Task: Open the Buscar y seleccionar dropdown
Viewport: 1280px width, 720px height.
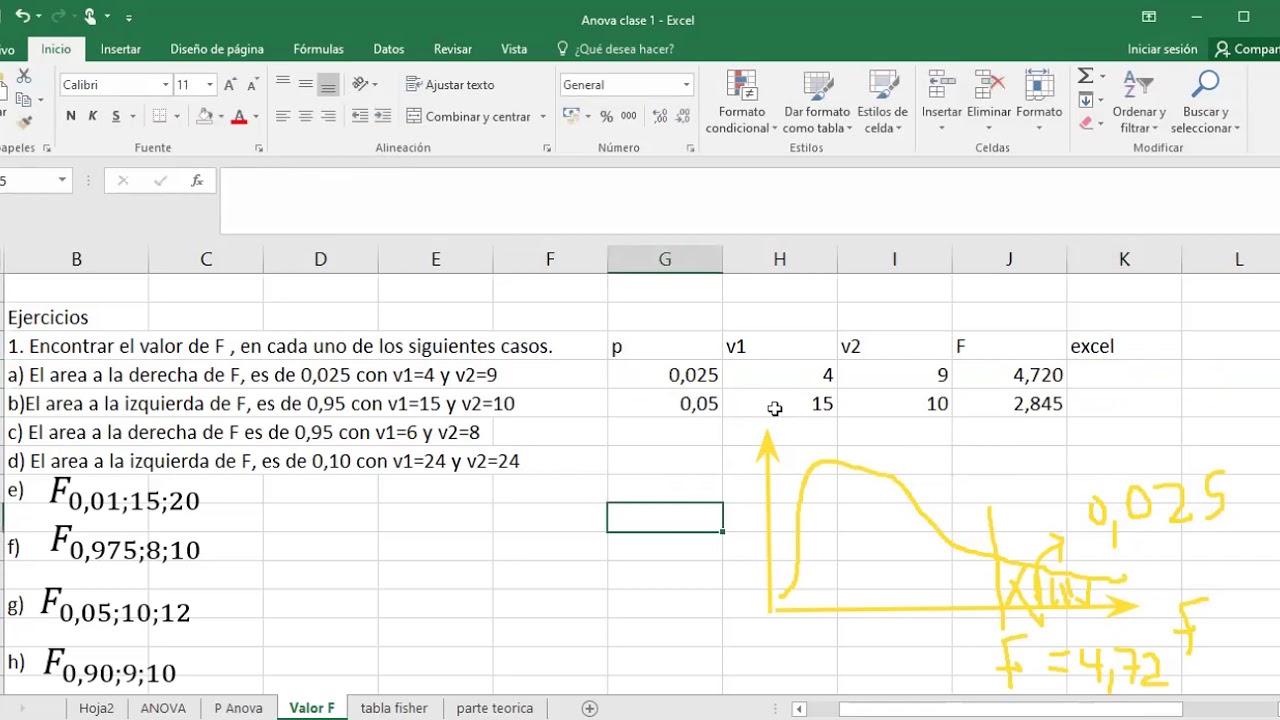Action: coord(1205,100)
